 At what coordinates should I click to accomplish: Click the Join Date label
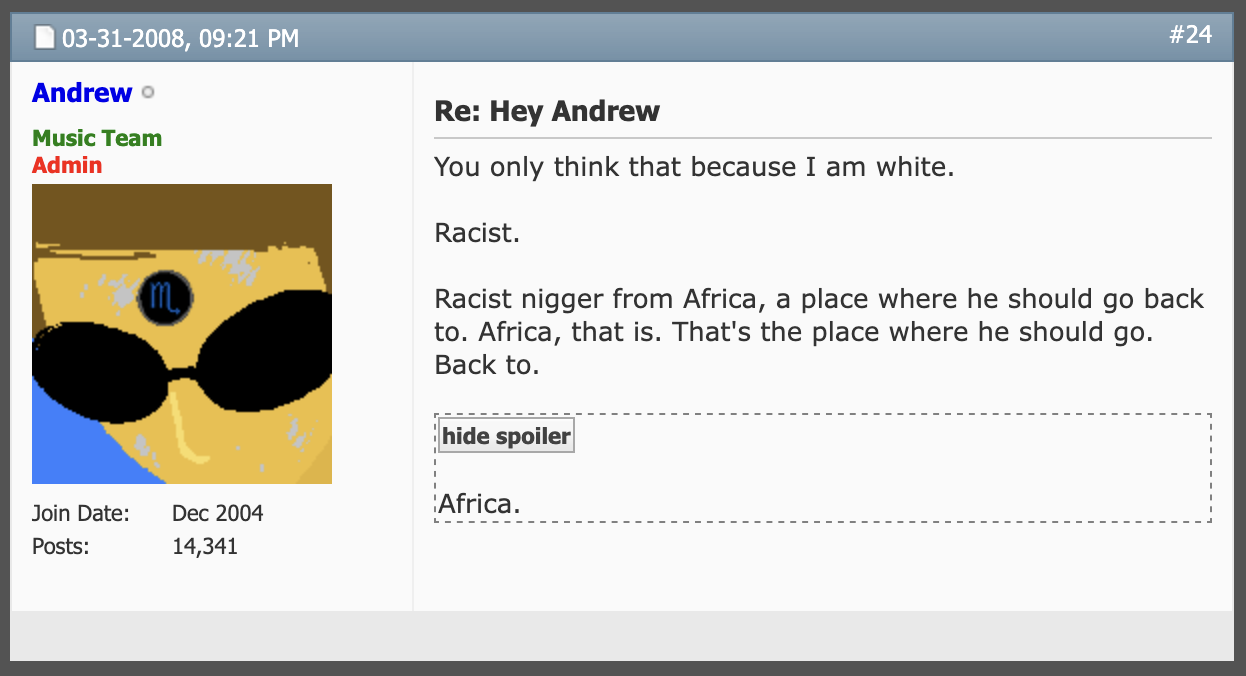[81, 514]
